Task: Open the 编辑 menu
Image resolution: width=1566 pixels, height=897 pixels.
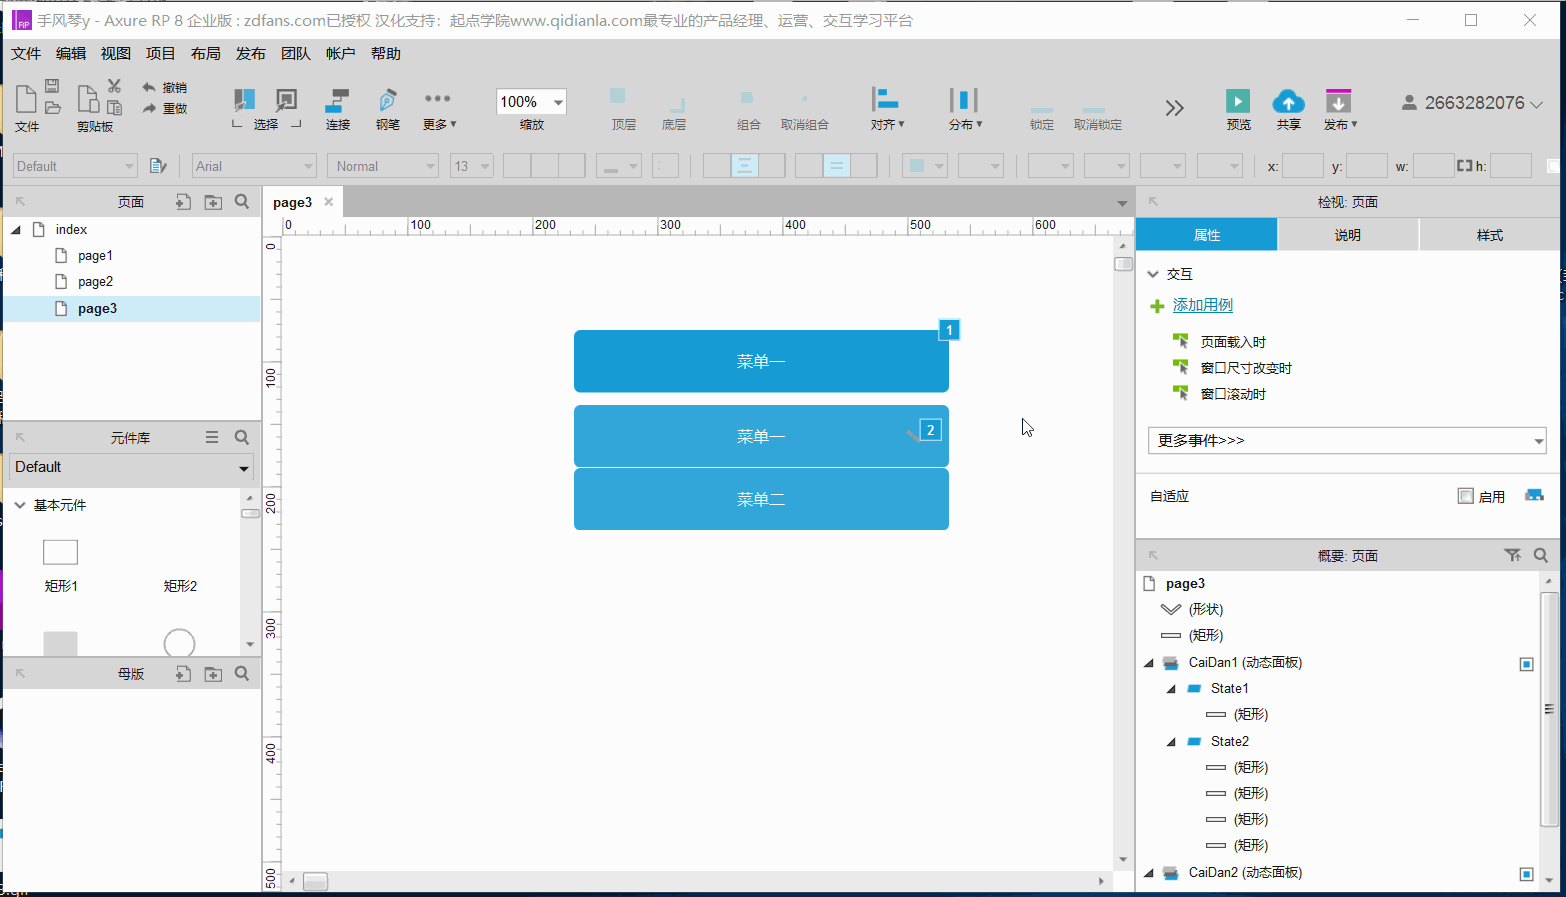Action: pyautogui.click(x=71, y=54)
